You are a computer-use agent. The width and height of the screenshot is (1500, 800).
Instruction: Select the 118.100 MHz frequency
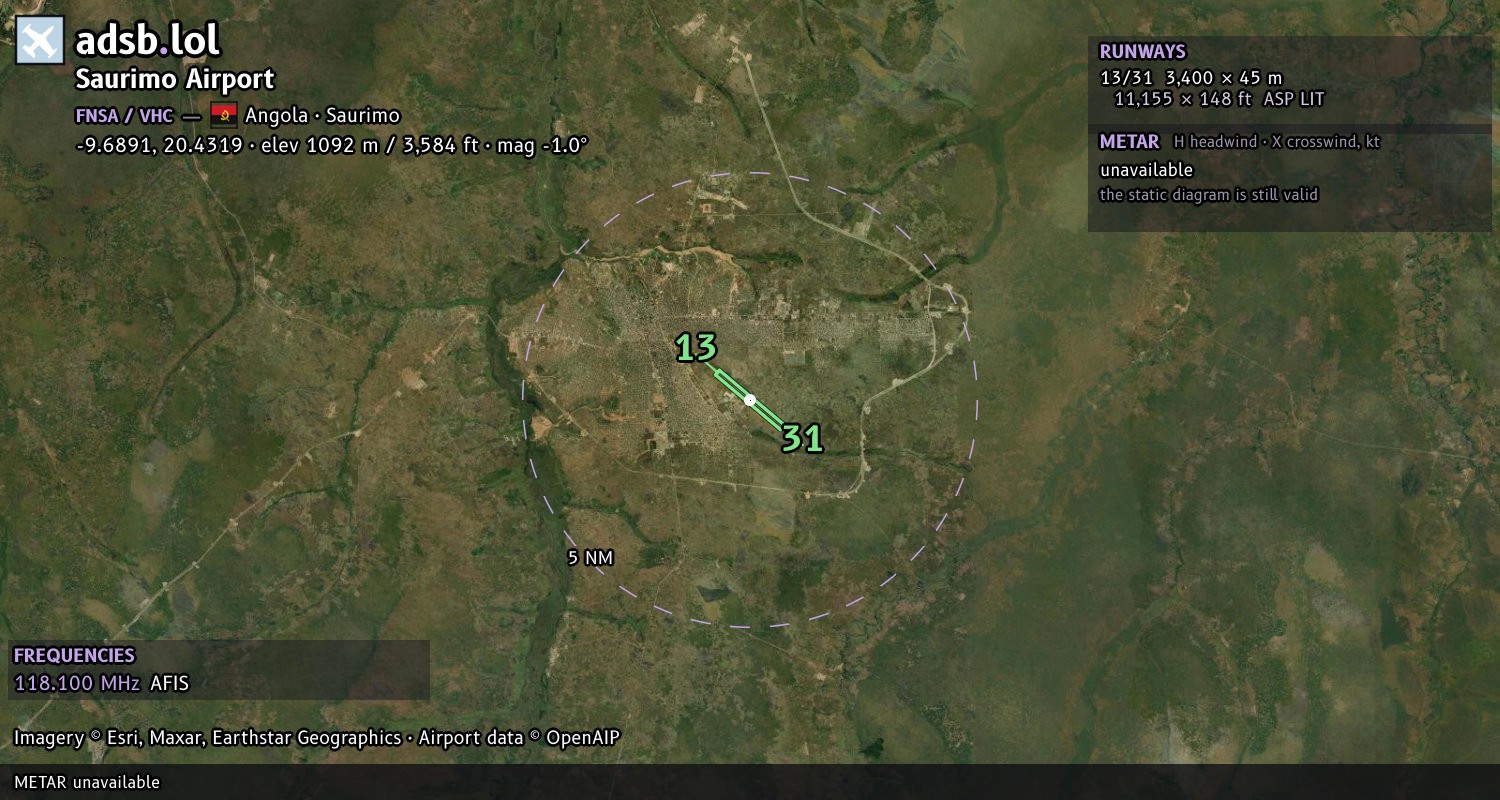(x=77, y=684)
